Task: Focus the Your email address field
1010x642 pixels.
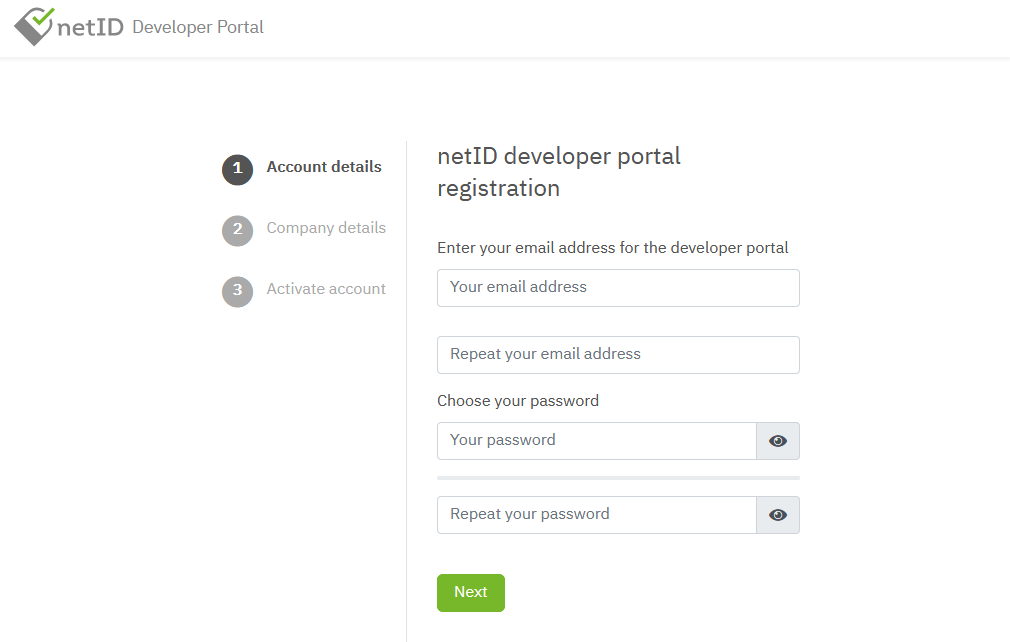Action: click(x=618, y=288)
